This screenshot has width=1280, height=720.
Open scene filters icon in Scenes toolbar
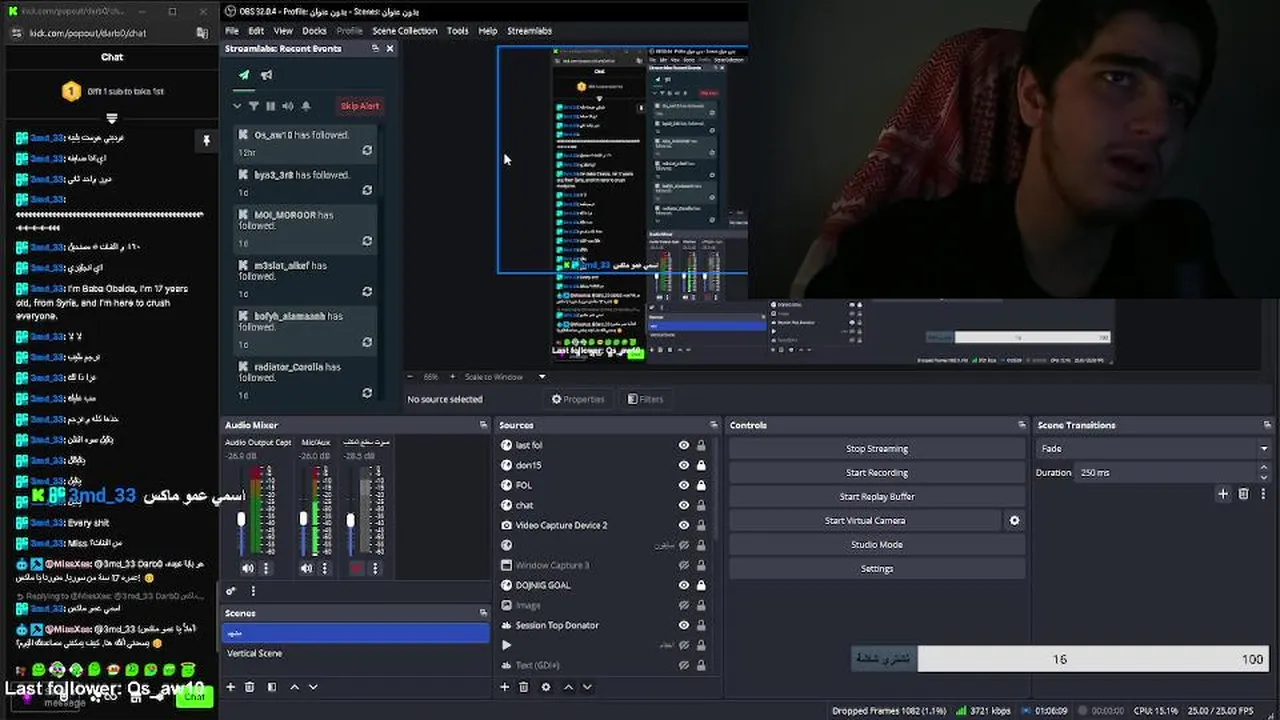click(271, 687)
